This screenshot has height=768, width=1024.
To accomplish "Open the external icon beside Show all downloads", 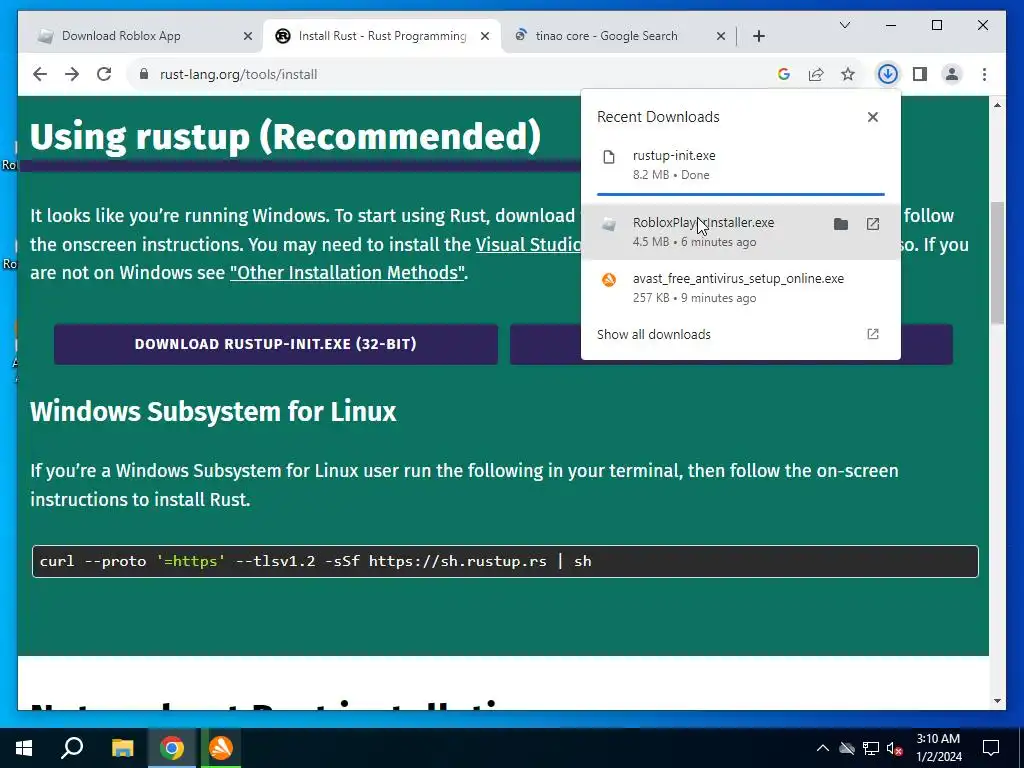I will (x=872, y=334).
